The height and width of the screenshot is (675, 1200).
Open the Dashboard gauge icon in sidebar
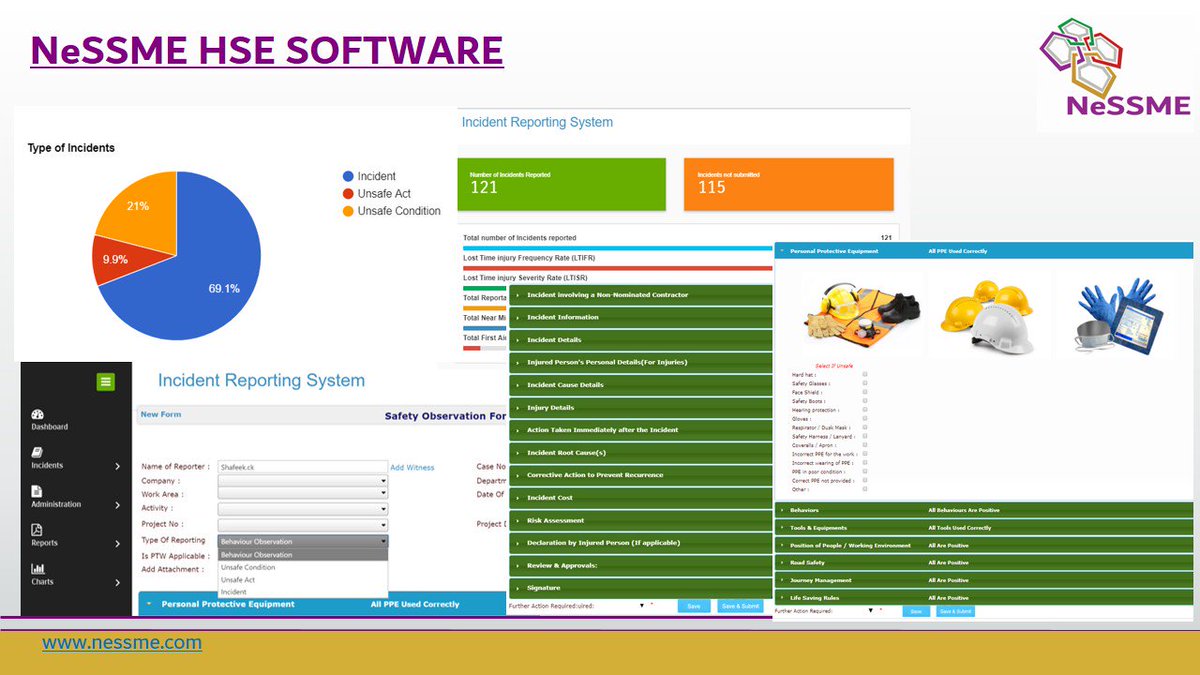click(38, 414)
